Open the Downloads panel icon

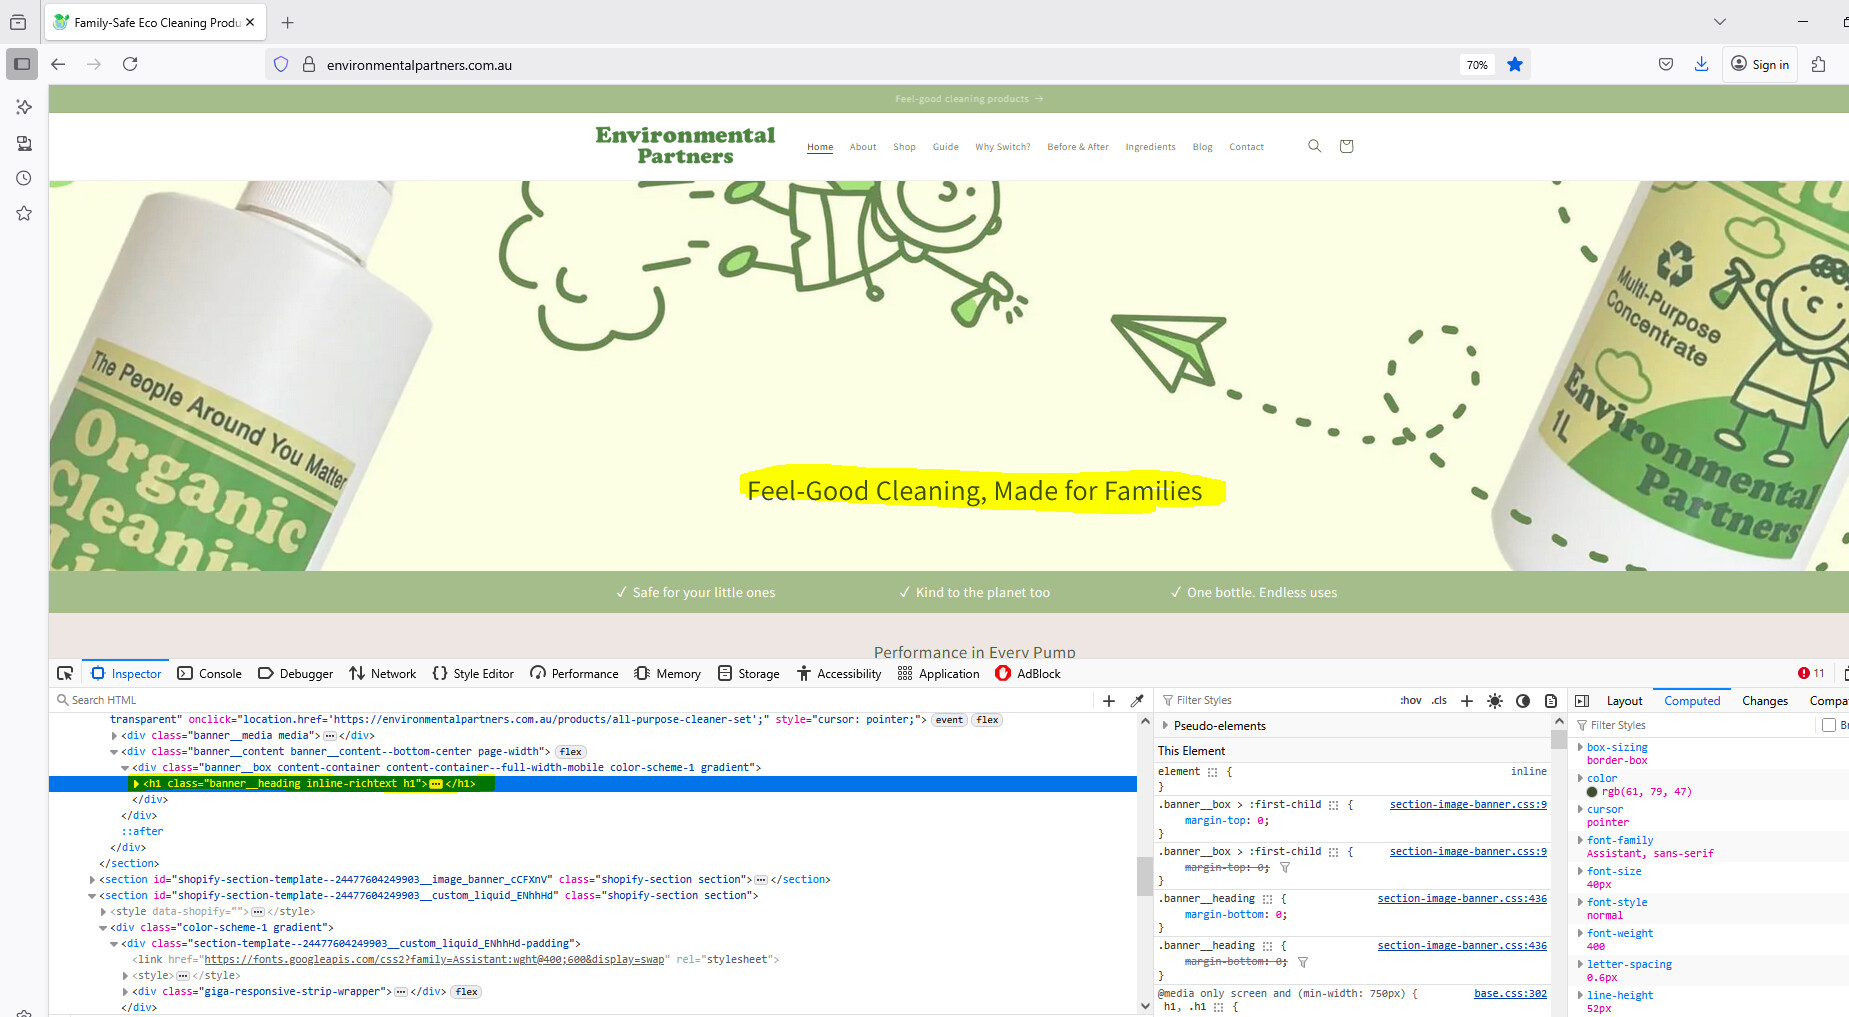click(1701, 64)
